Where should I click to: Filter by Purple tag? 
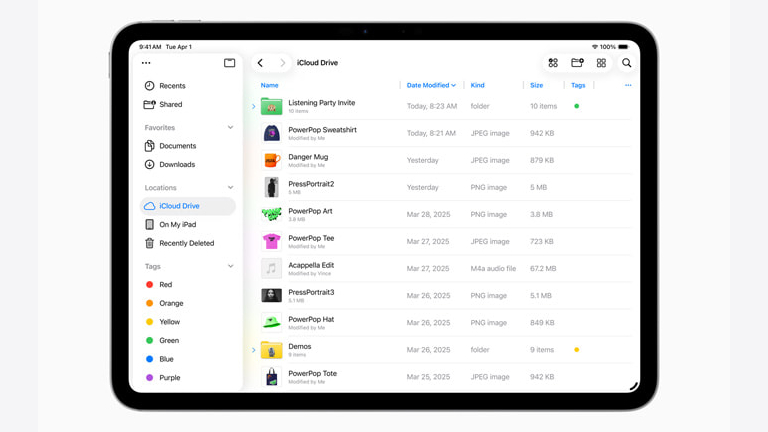click(x=188, y=378)
